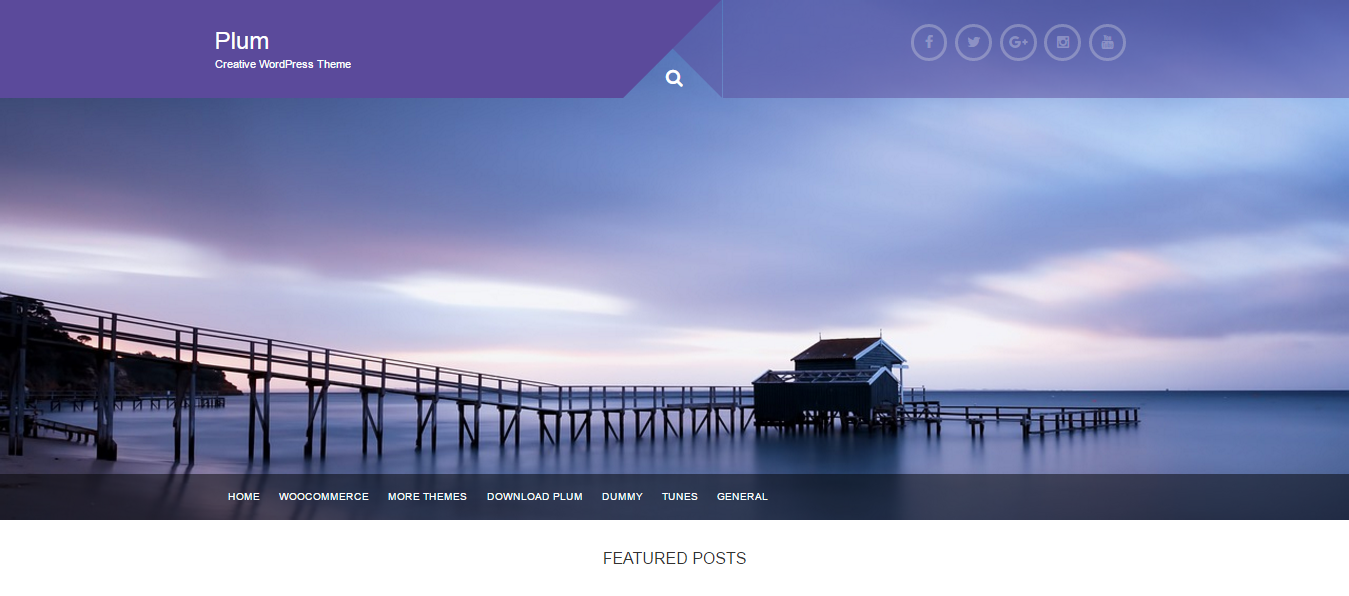Visit the Facebook social icon
Screen dimensions: 1349x596
coord(929,42)
